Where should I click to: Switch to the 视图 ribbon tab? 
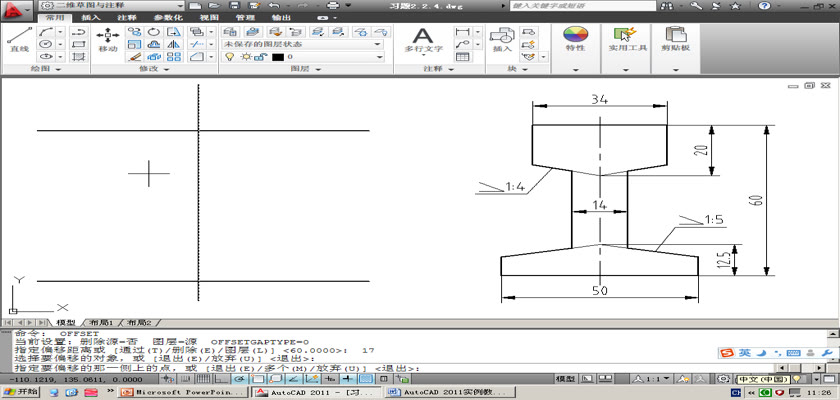coord(208,17)
